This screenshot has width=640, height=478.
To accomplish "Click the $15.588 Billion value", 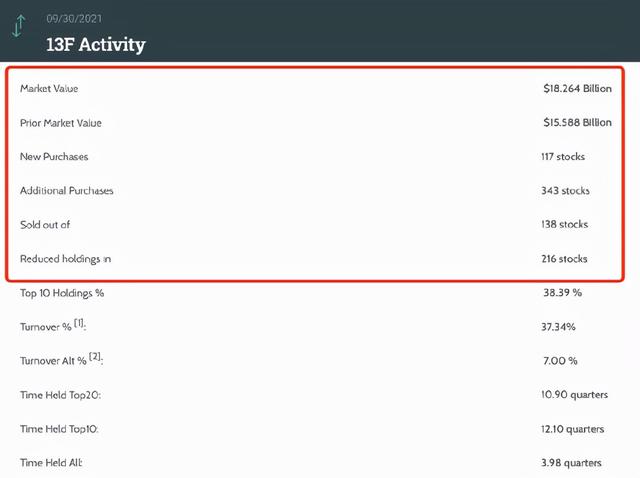I will 577,123.
